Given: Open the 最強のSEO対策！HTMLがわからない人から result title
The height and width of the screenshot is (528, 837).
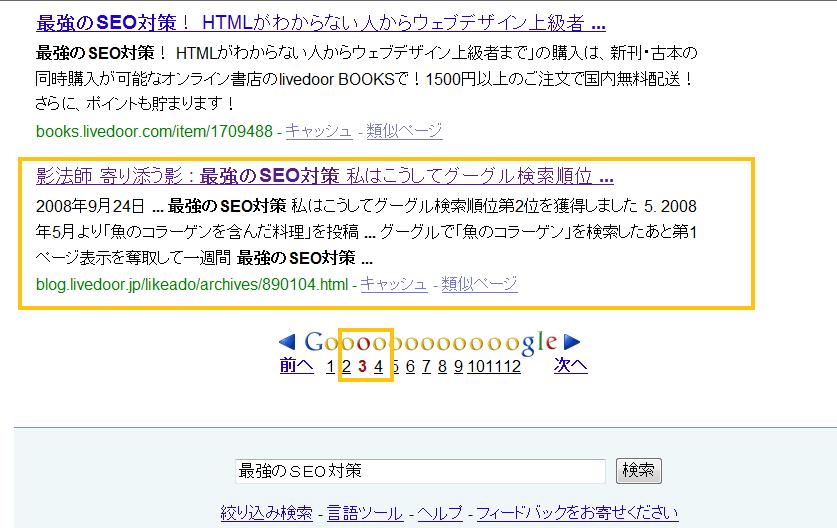Looking at the screenshot, I should coord(321,23).
